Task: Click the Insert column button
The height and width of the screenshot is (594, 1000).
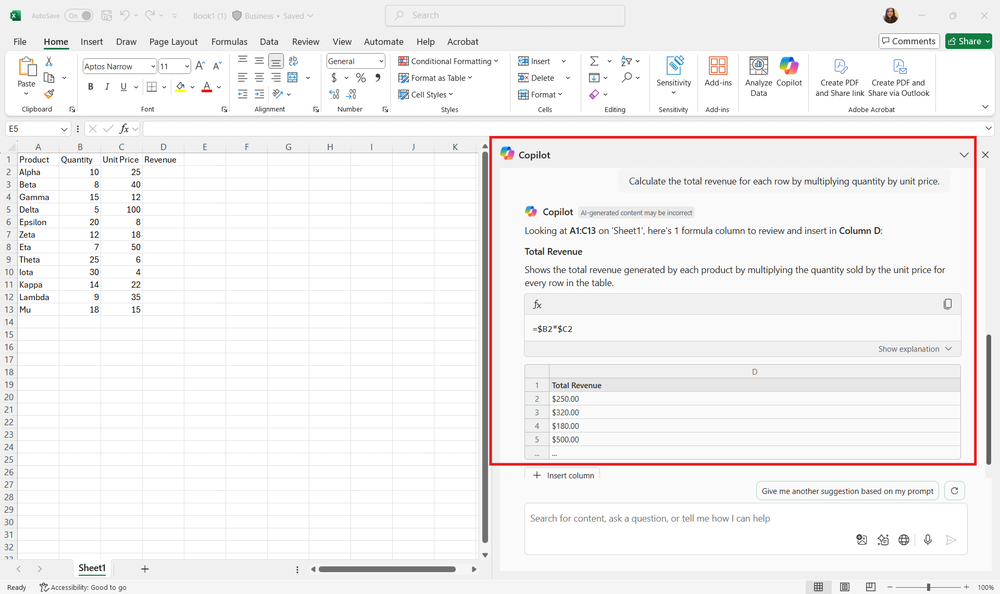Action: click(562, 475)
